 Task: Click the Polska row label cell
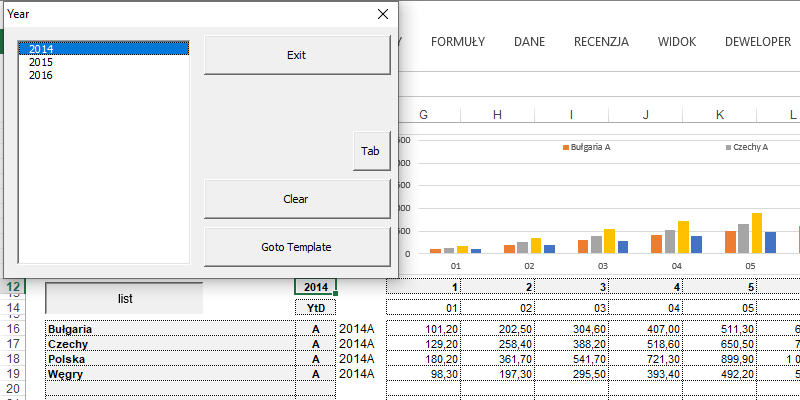pyautogui.click(x=170, y=359)
